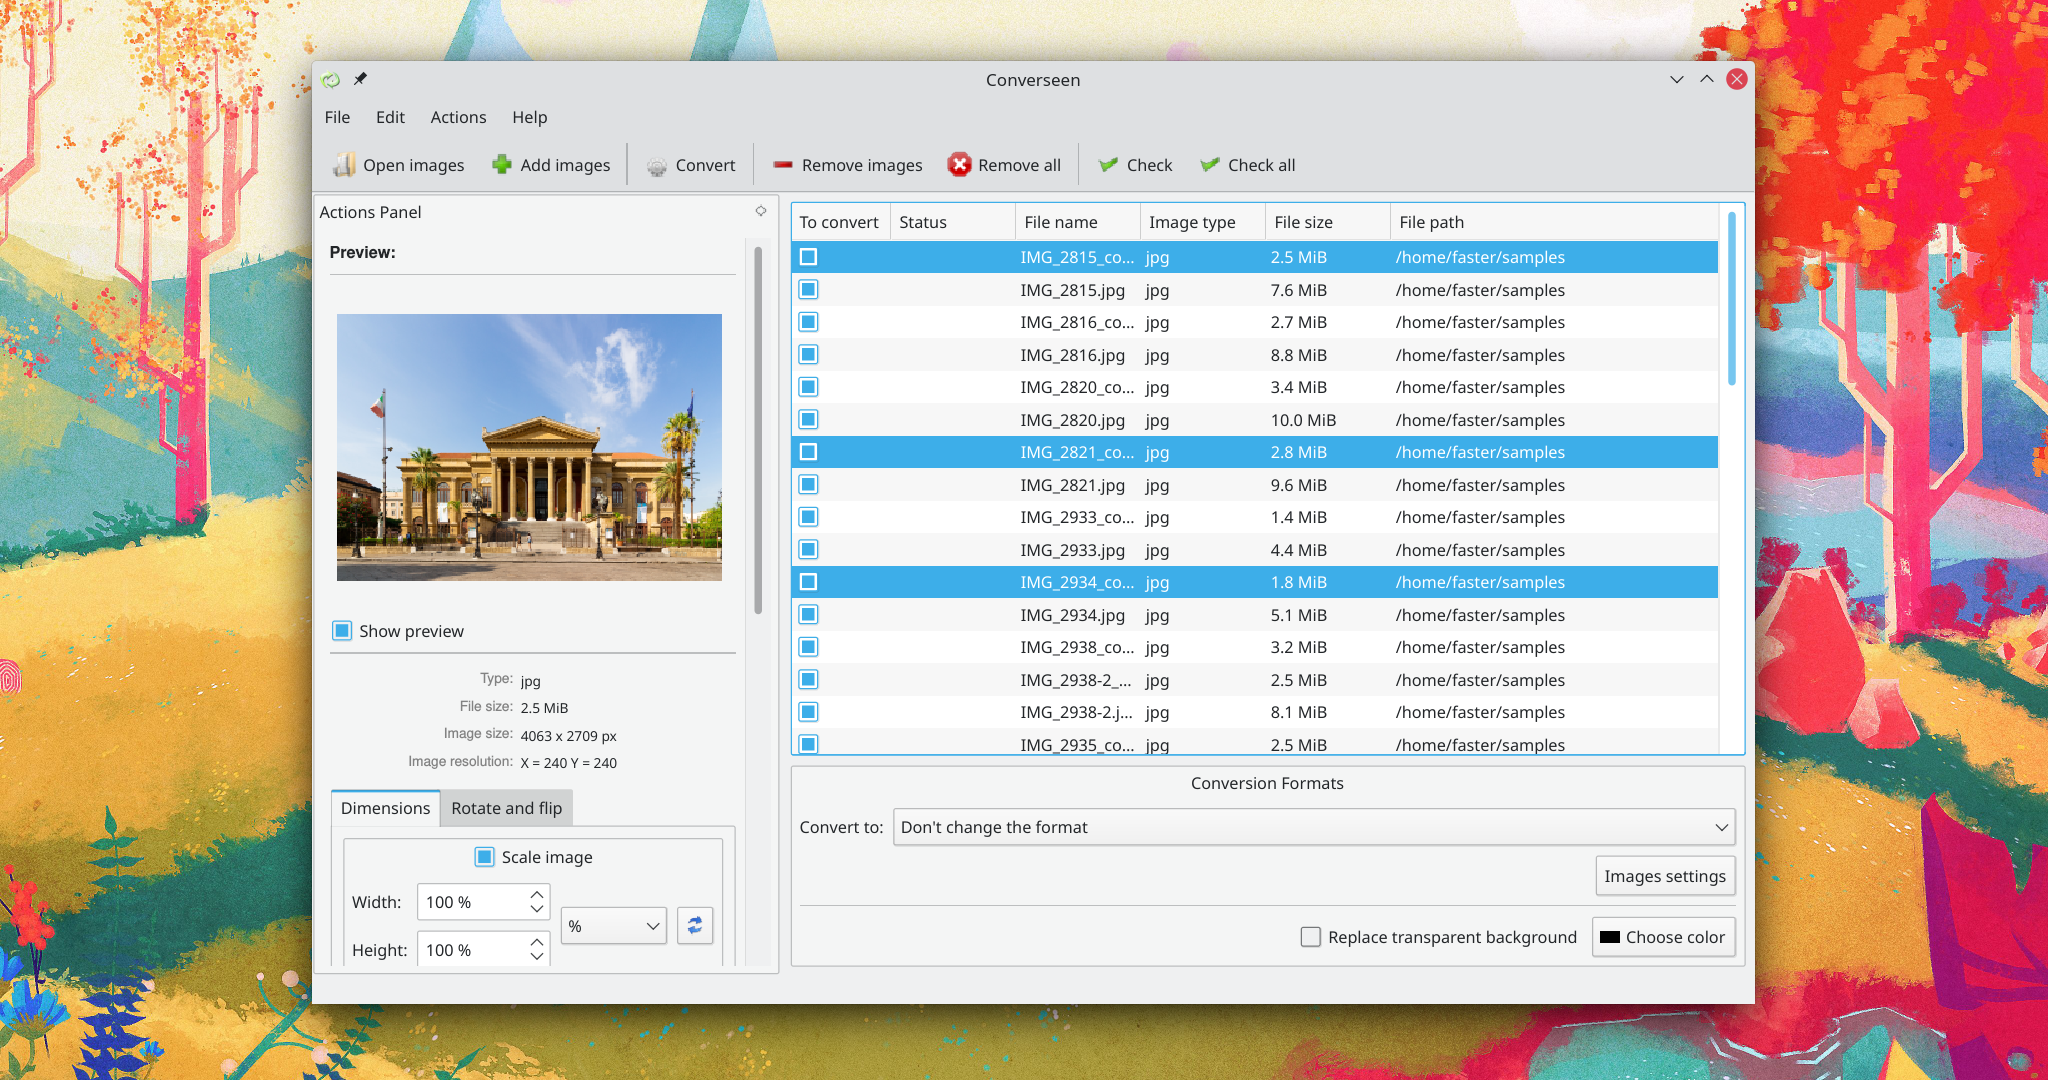
Task: Click the To convert column header
Action: point(840,222)
